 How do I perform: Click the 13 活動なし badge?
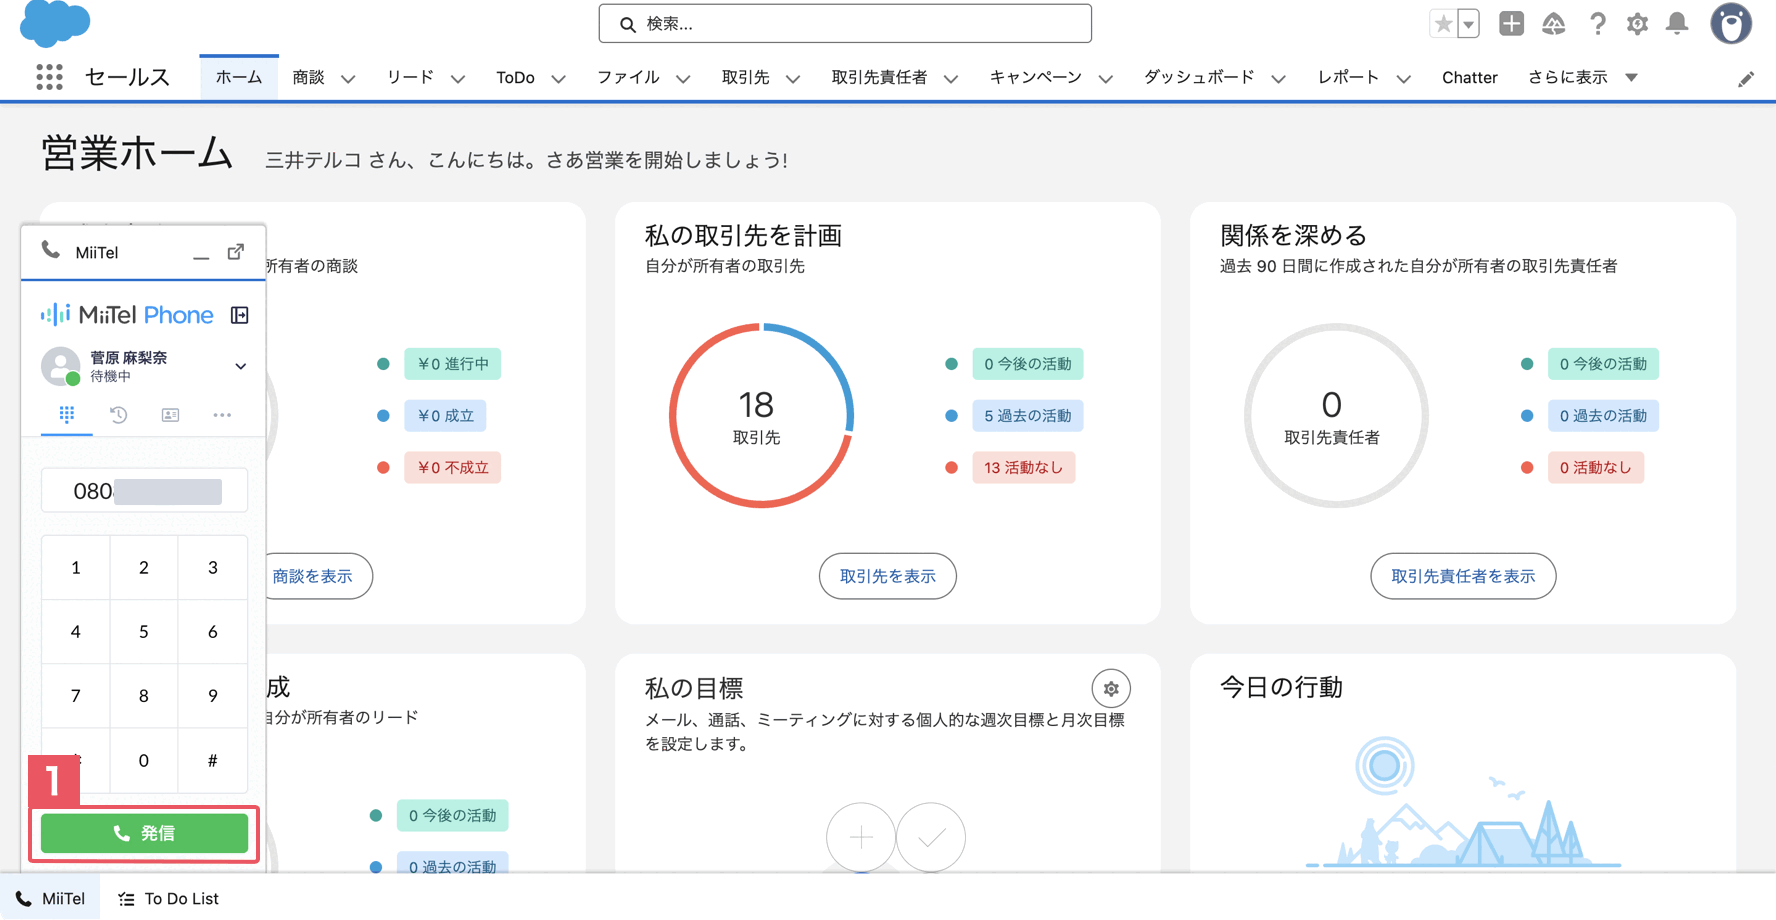tap(1023, 467)
